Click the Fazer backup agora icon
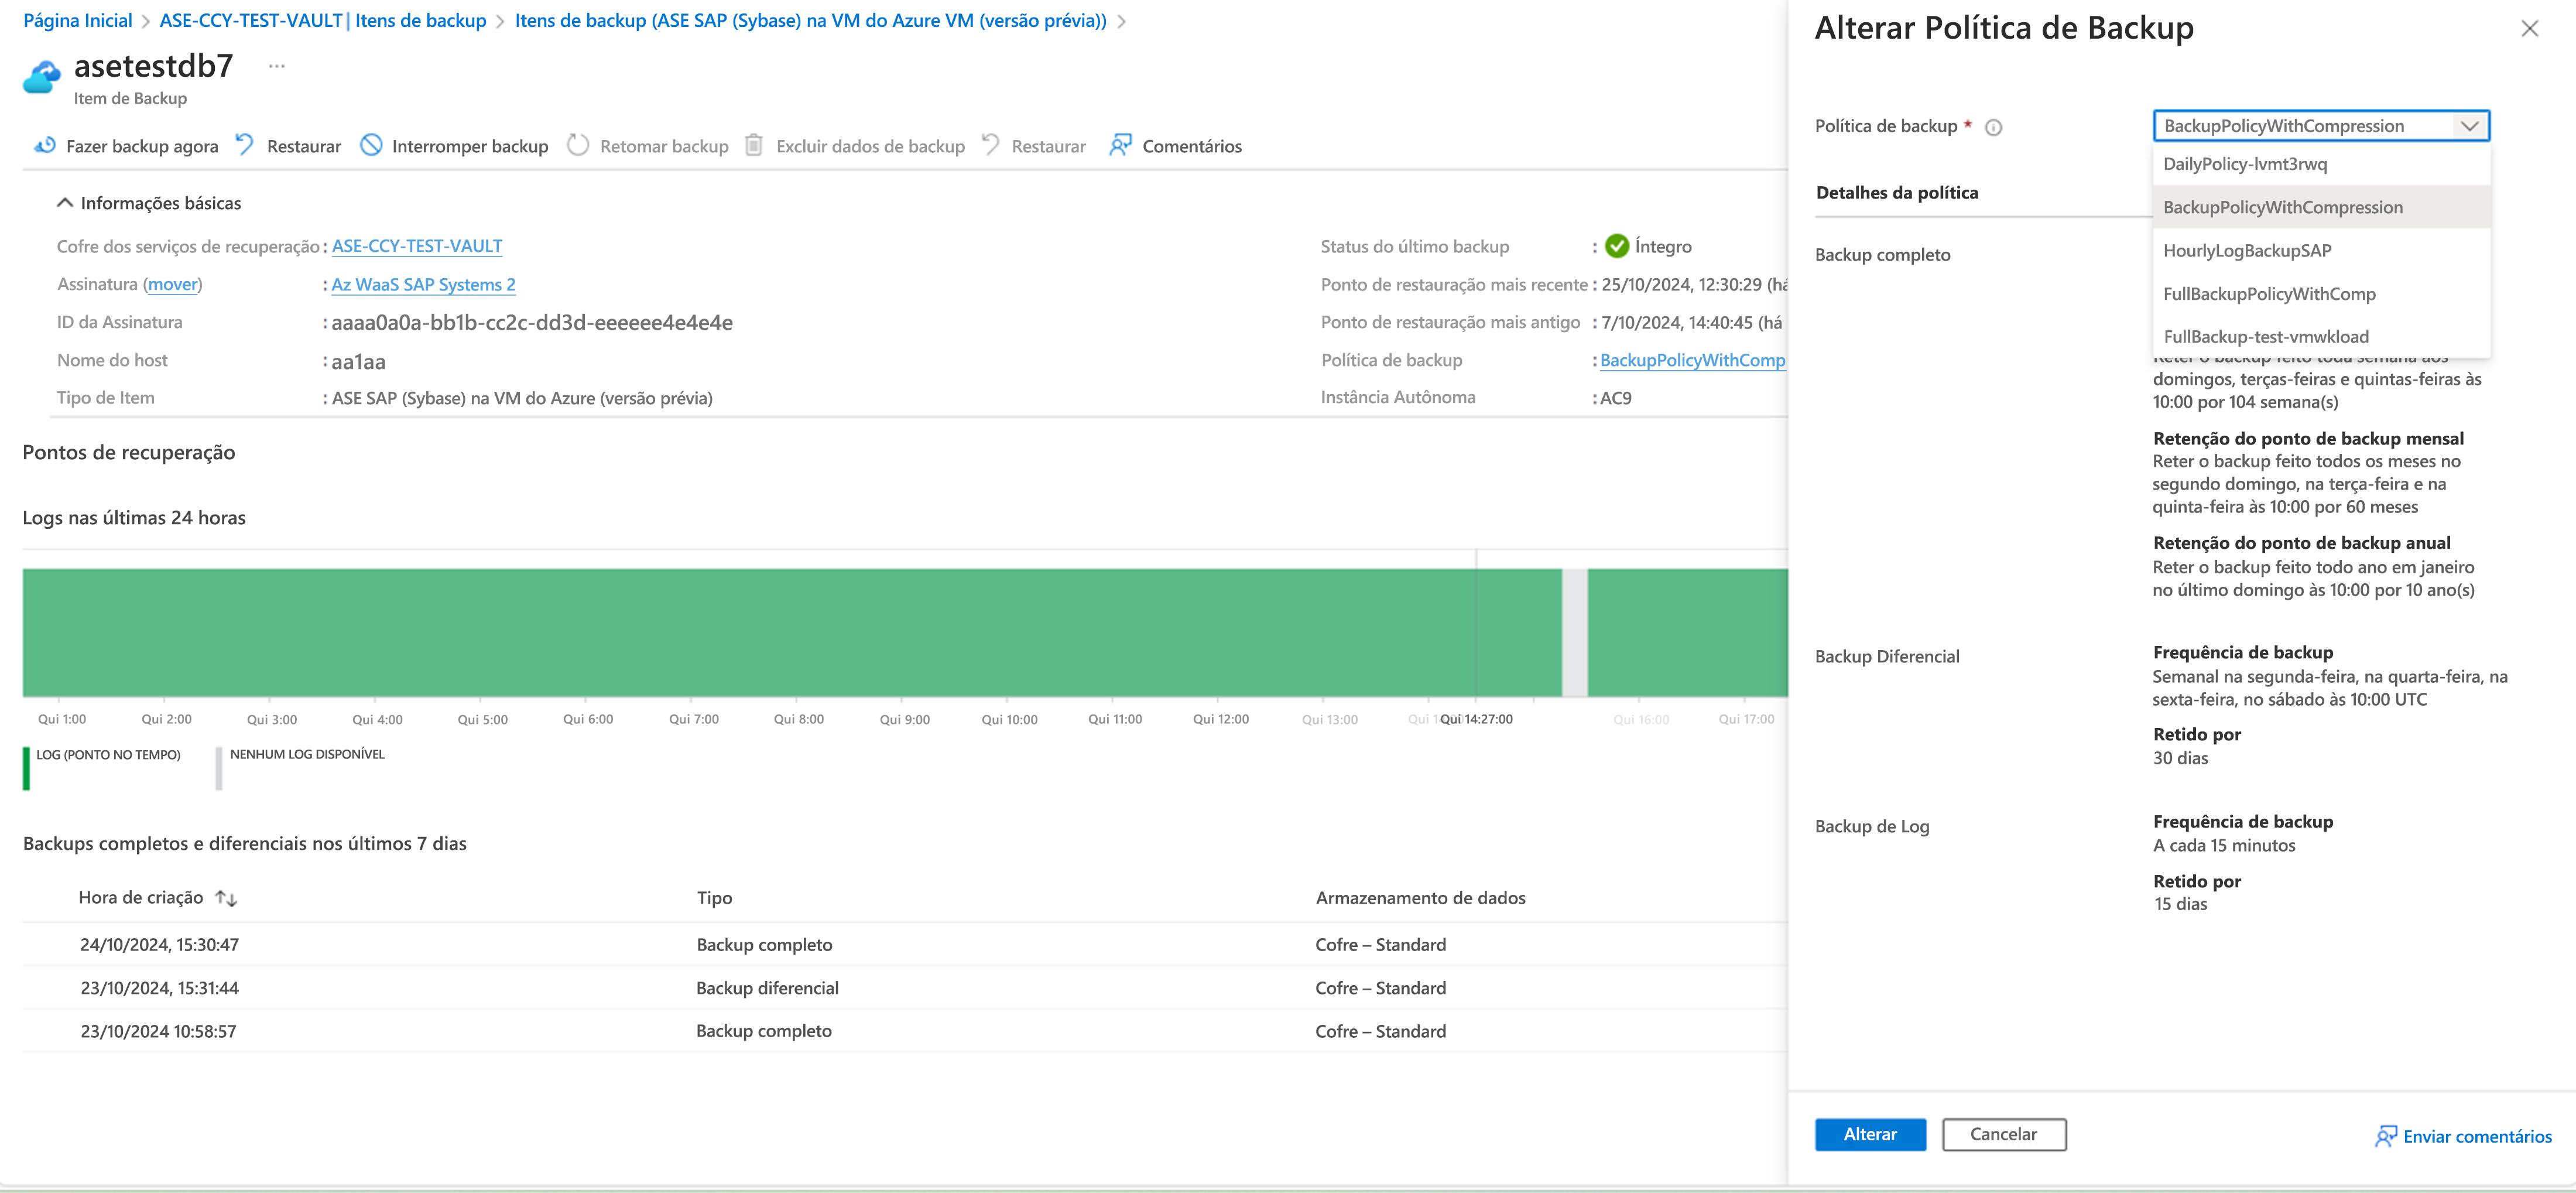Viewport: 2576px width, 1193px height. coord(45,145)
